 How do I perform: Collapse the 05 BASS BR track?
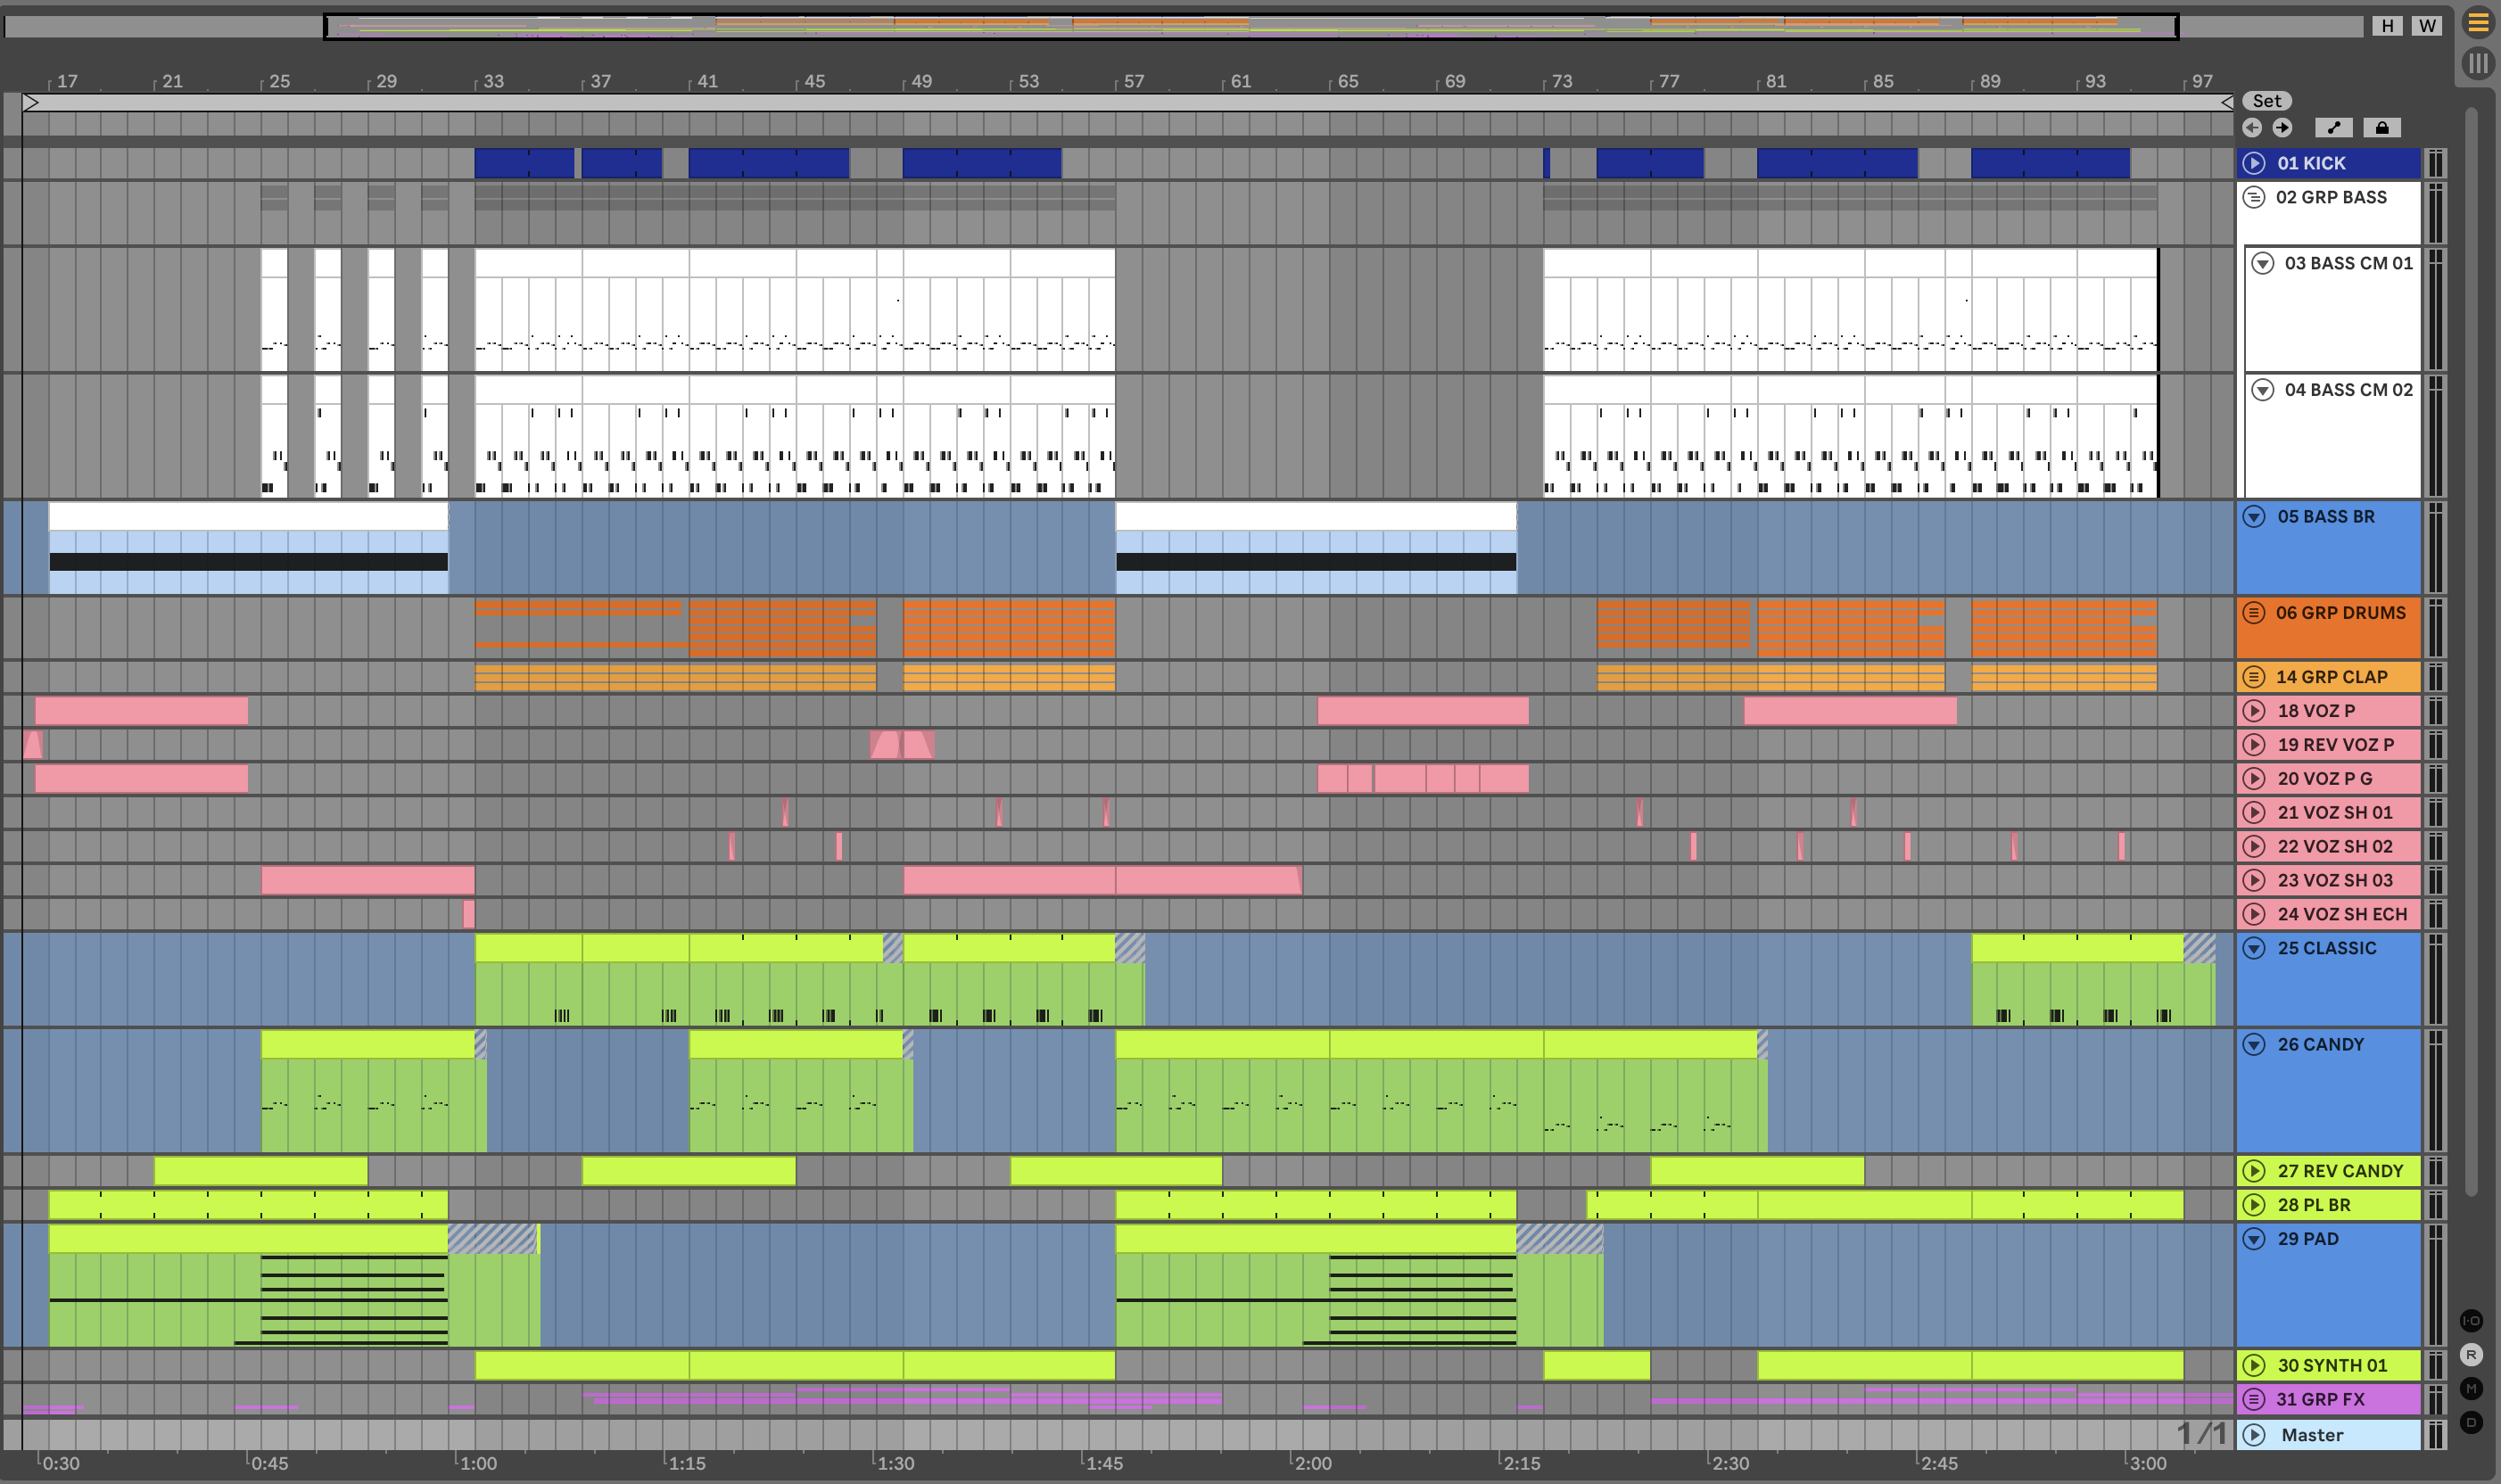pyautogui.click(x=2254, y=517)
